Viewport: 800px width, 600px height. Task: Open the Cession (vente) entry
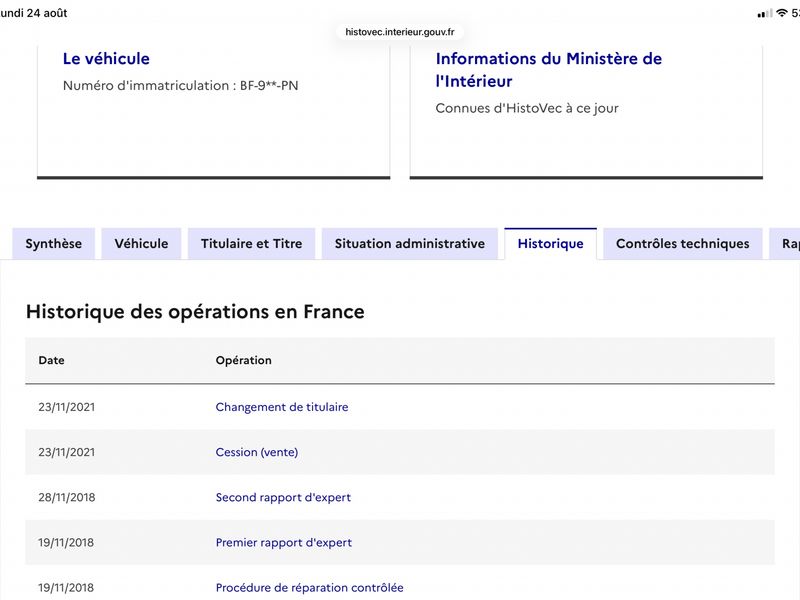coord(257,452)
